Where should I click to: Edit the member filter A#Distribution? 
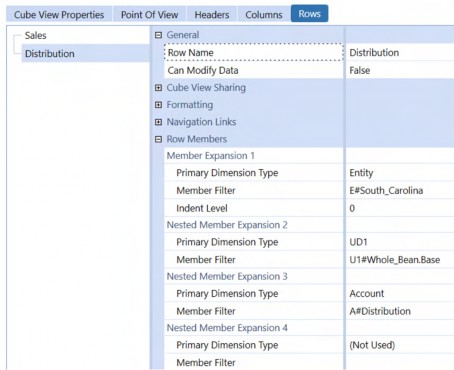[x=400, y=311]
